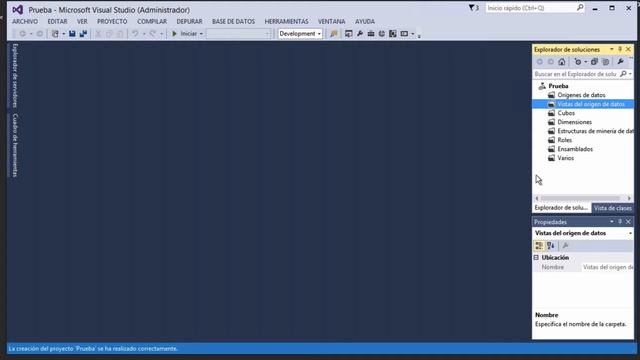Click the New Project toolbar icon
Screen dimensions: 640x360
[55, 34]
